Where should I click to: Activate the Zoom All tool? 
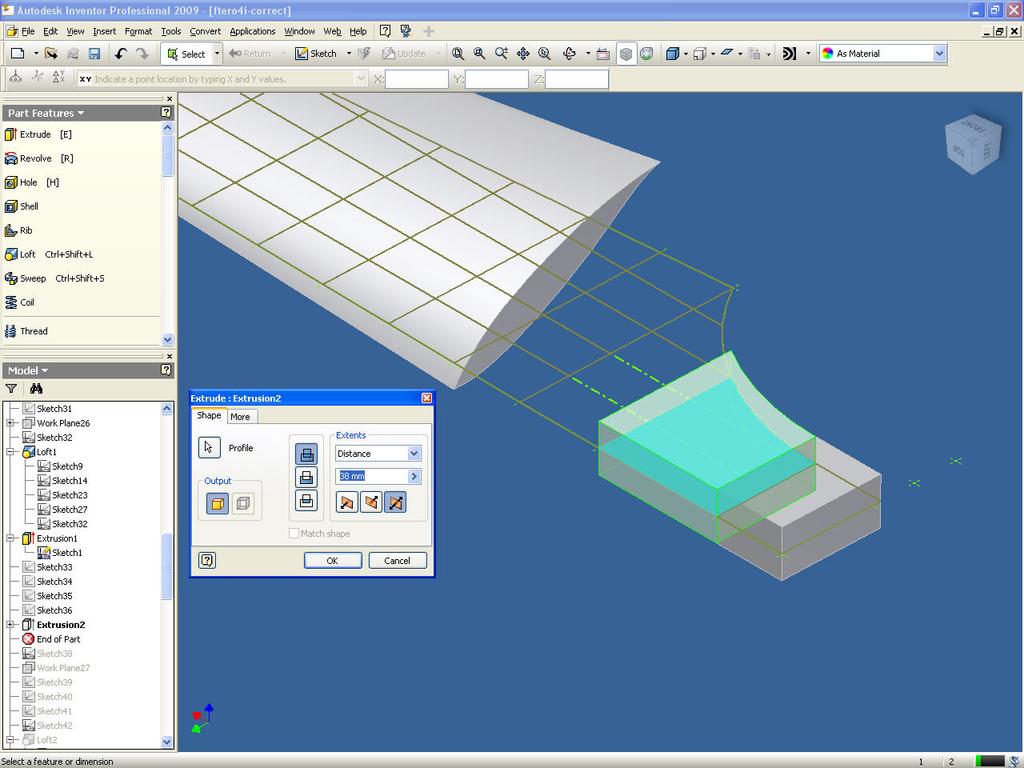coord(458,54)
